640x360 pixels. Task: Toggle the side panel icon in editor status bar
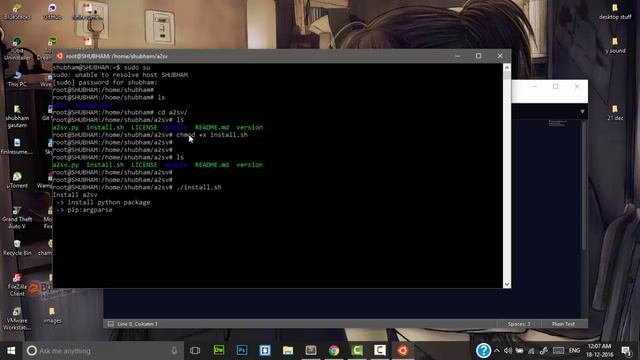point(111,324)
